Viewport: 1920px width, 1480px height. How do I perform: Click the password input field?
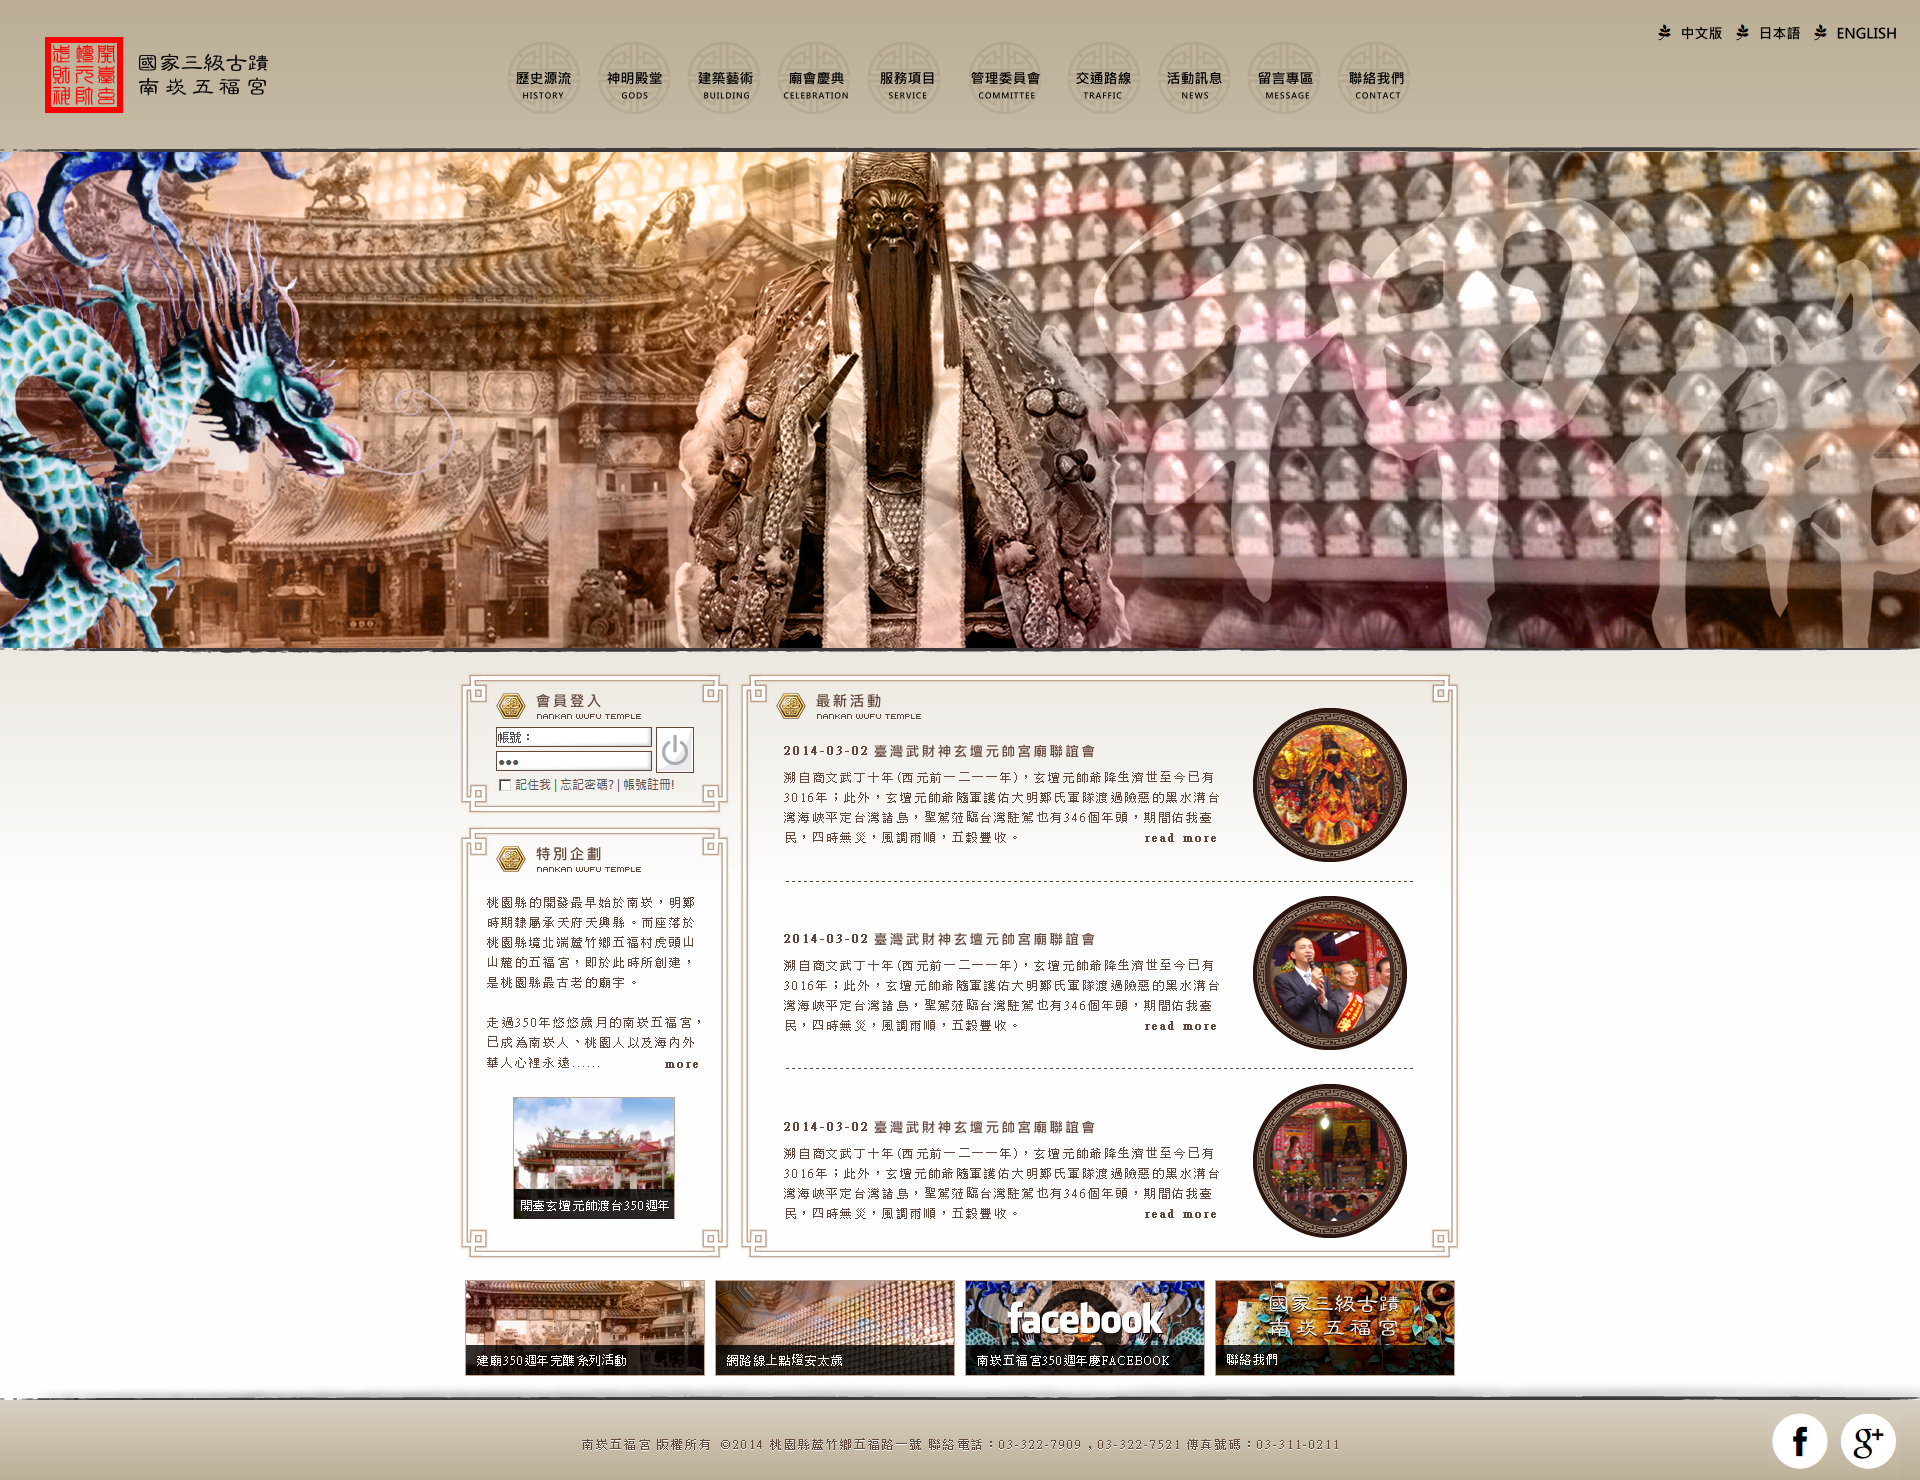click(574, 761)
